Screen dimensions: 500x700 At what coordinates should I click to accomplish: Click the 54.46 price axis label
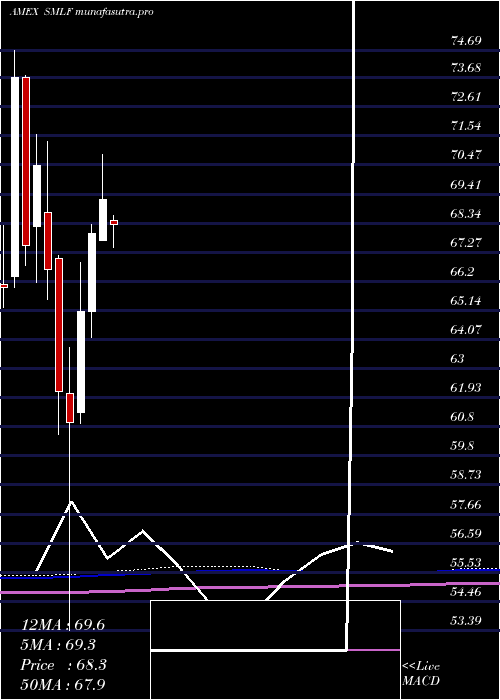[x=466, y=592]
